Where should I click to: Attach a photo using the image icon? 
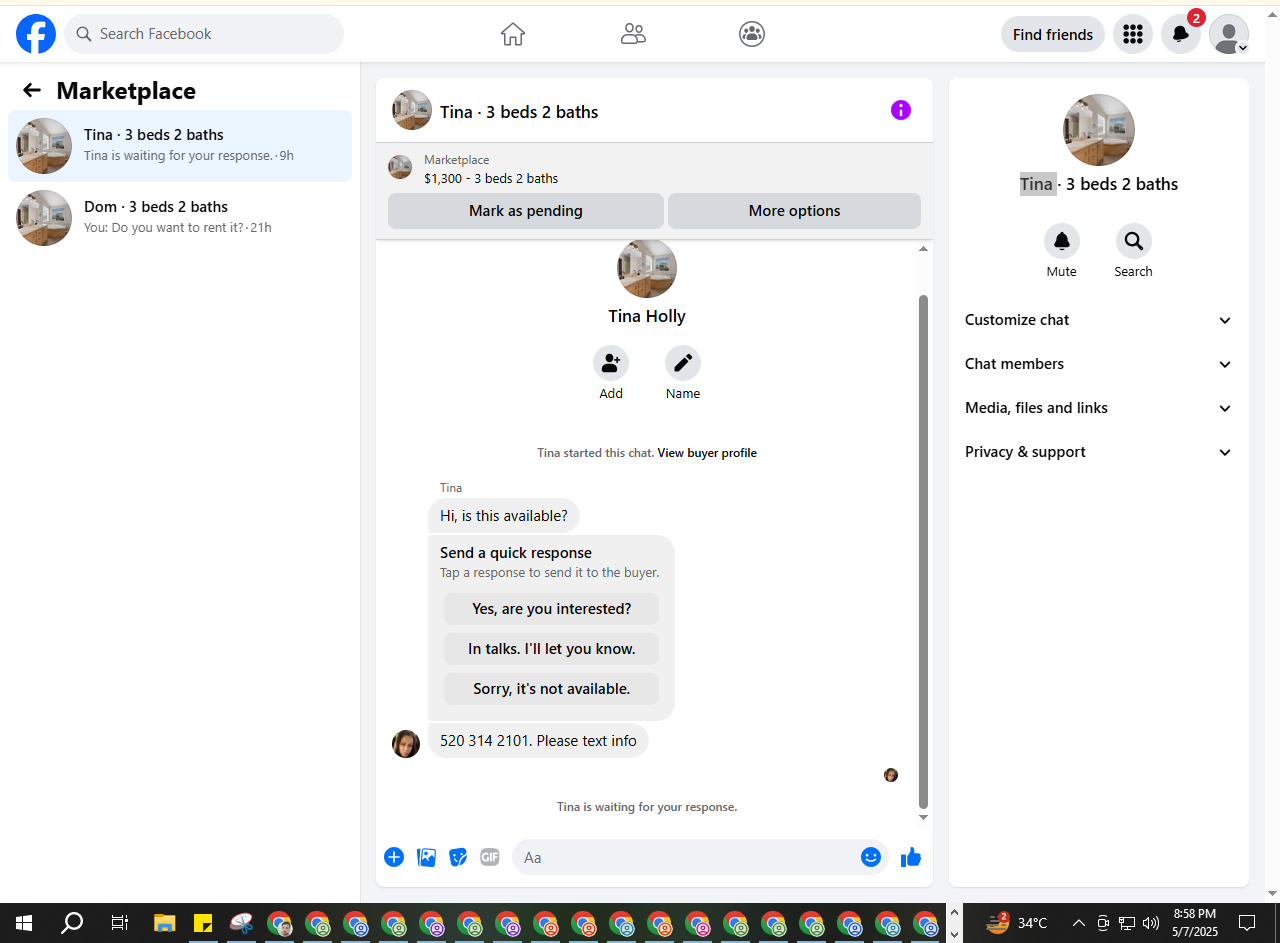click(426, 857)
